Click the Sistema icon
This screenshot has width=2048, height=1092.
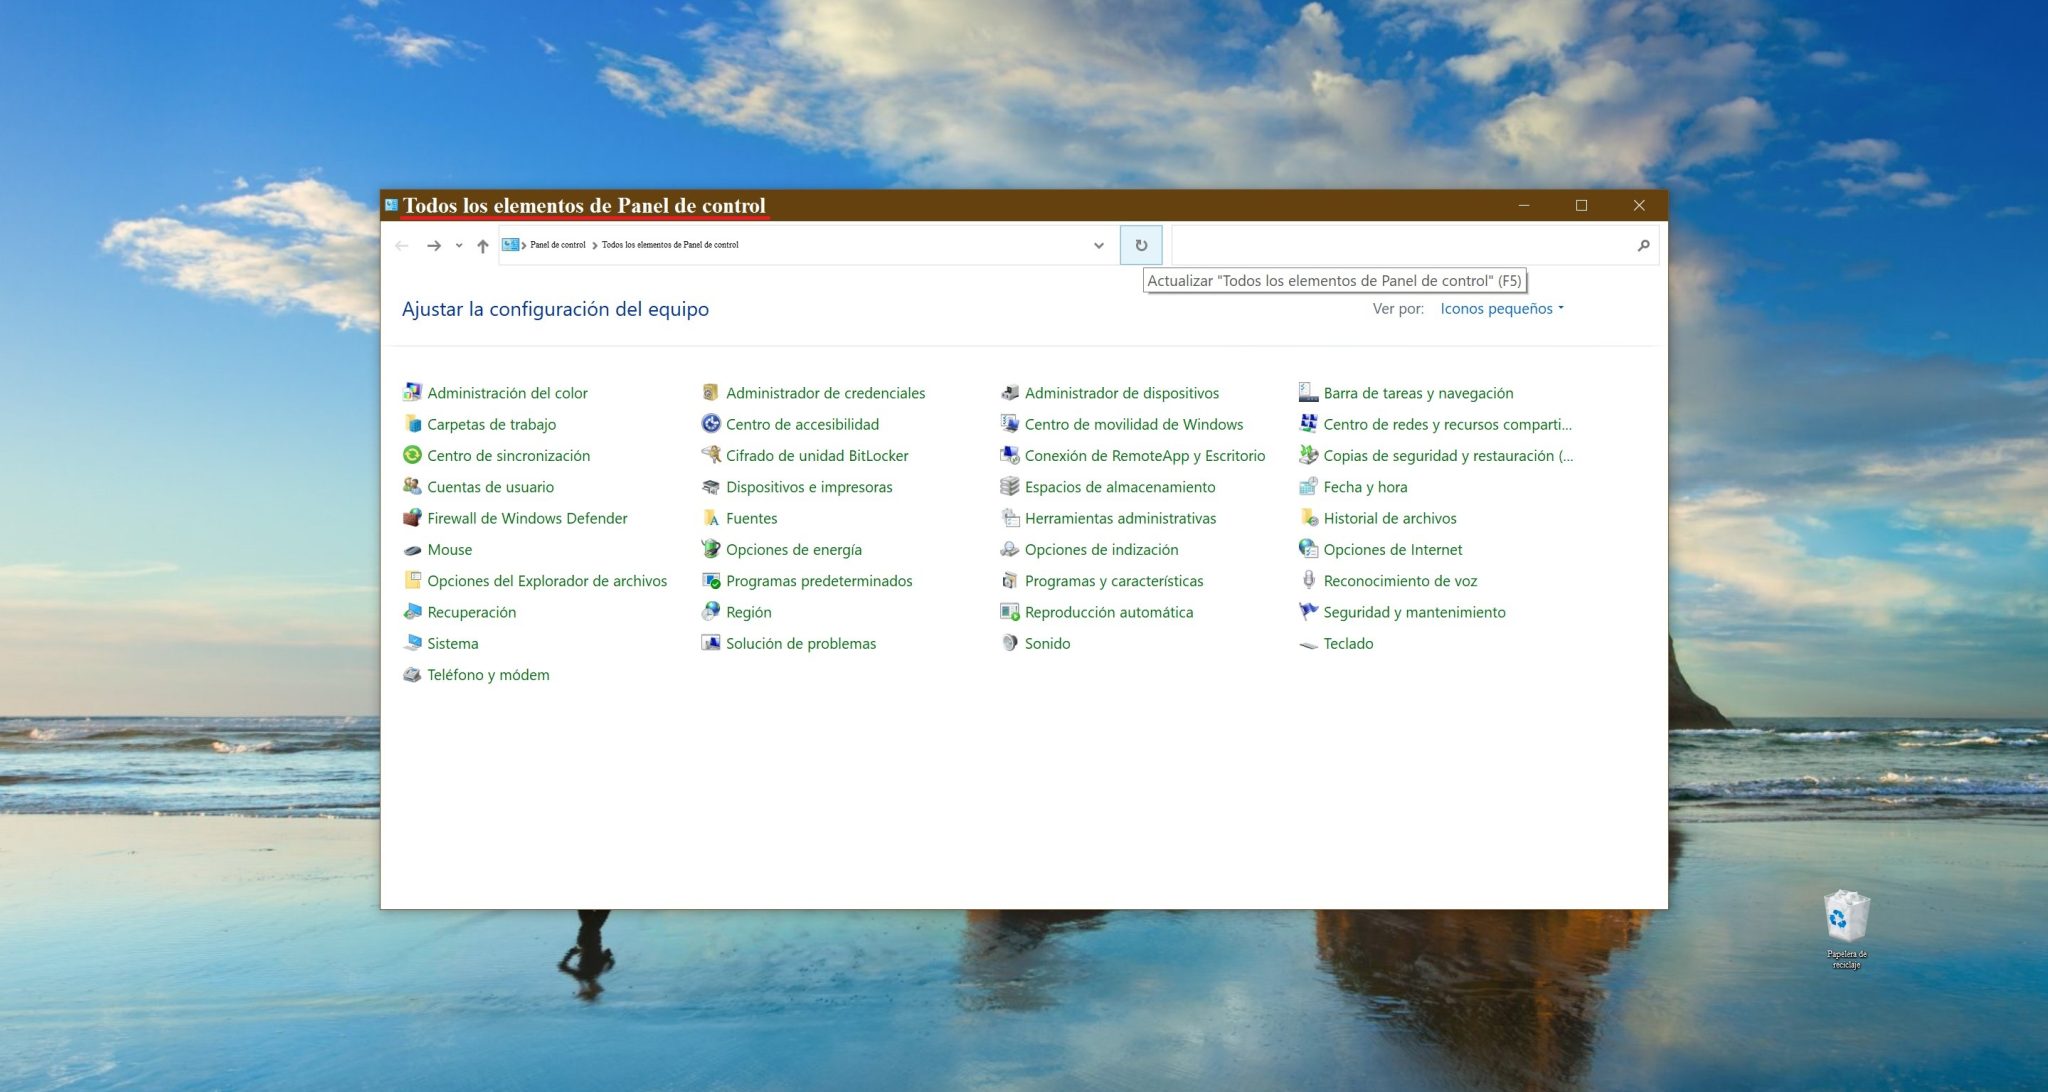(412, 643)
